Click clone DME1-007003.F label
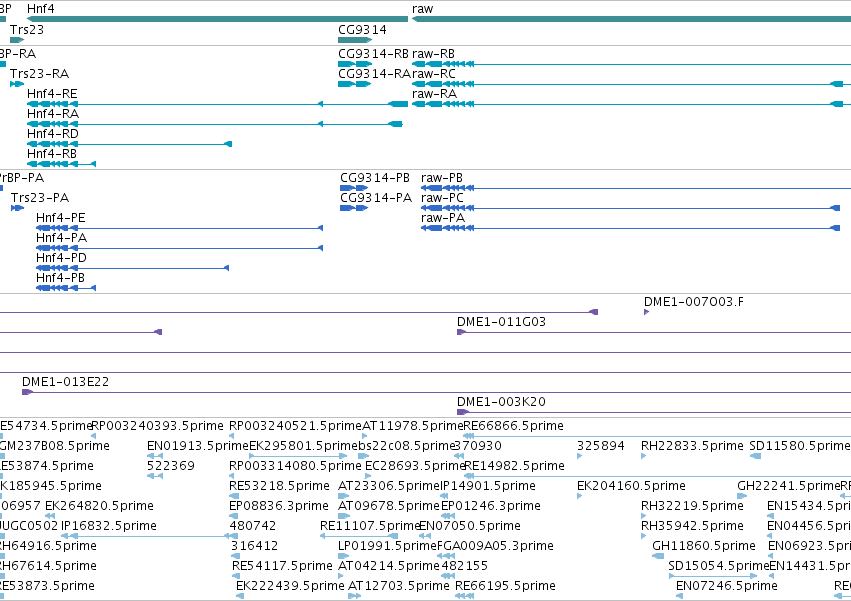Viewport: 851px width, 601px height. tap(694, 302)
